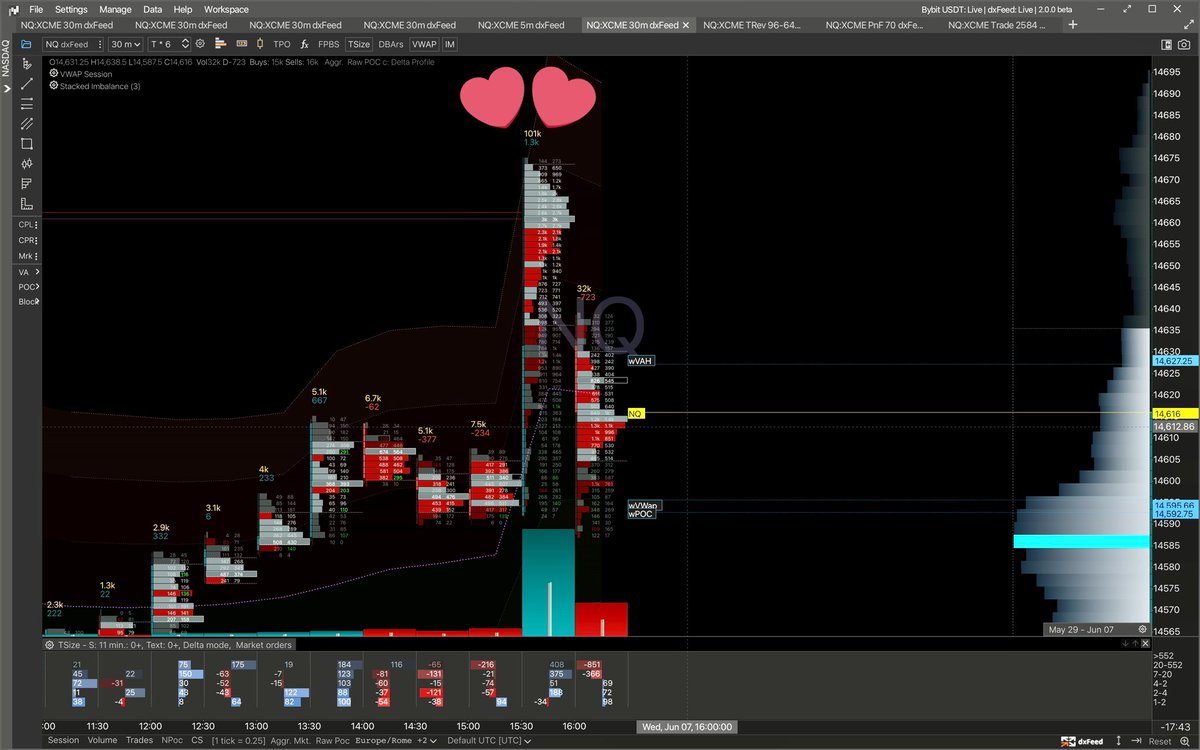
Task: Toggle the TSize indicator button
Action: (359, 44)
